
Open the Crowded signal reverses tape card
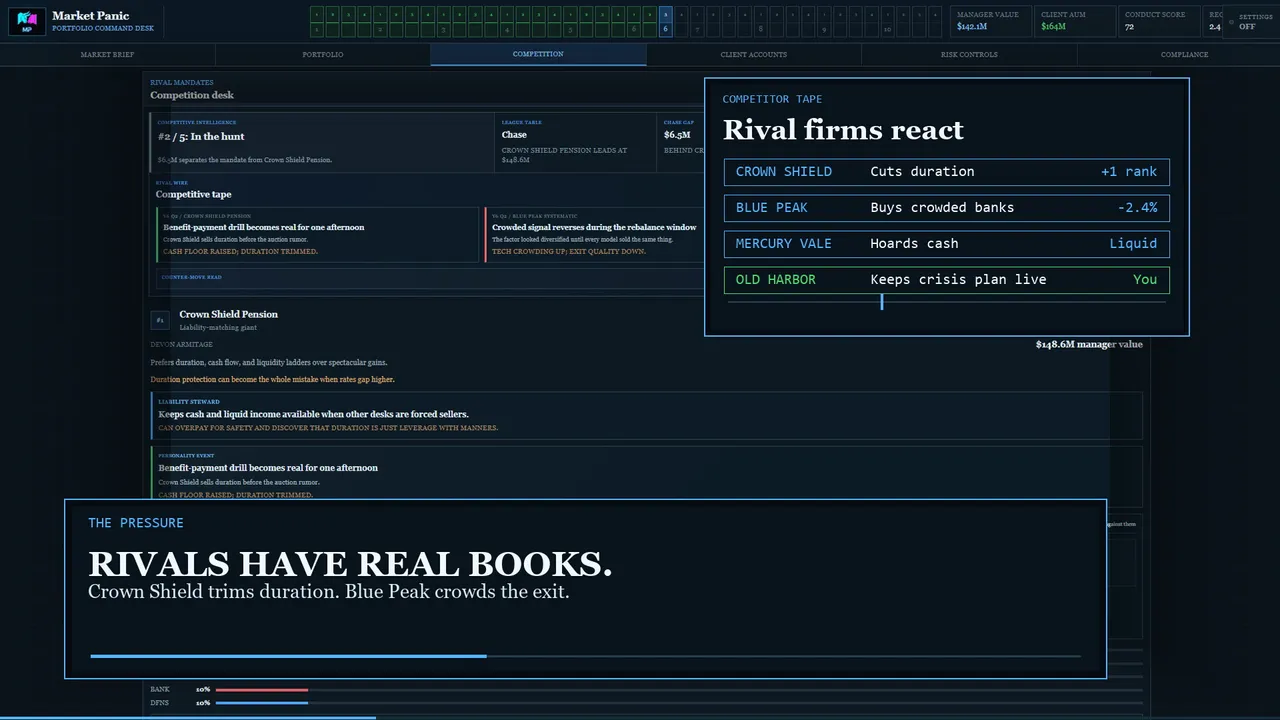[x=594, y=235]
